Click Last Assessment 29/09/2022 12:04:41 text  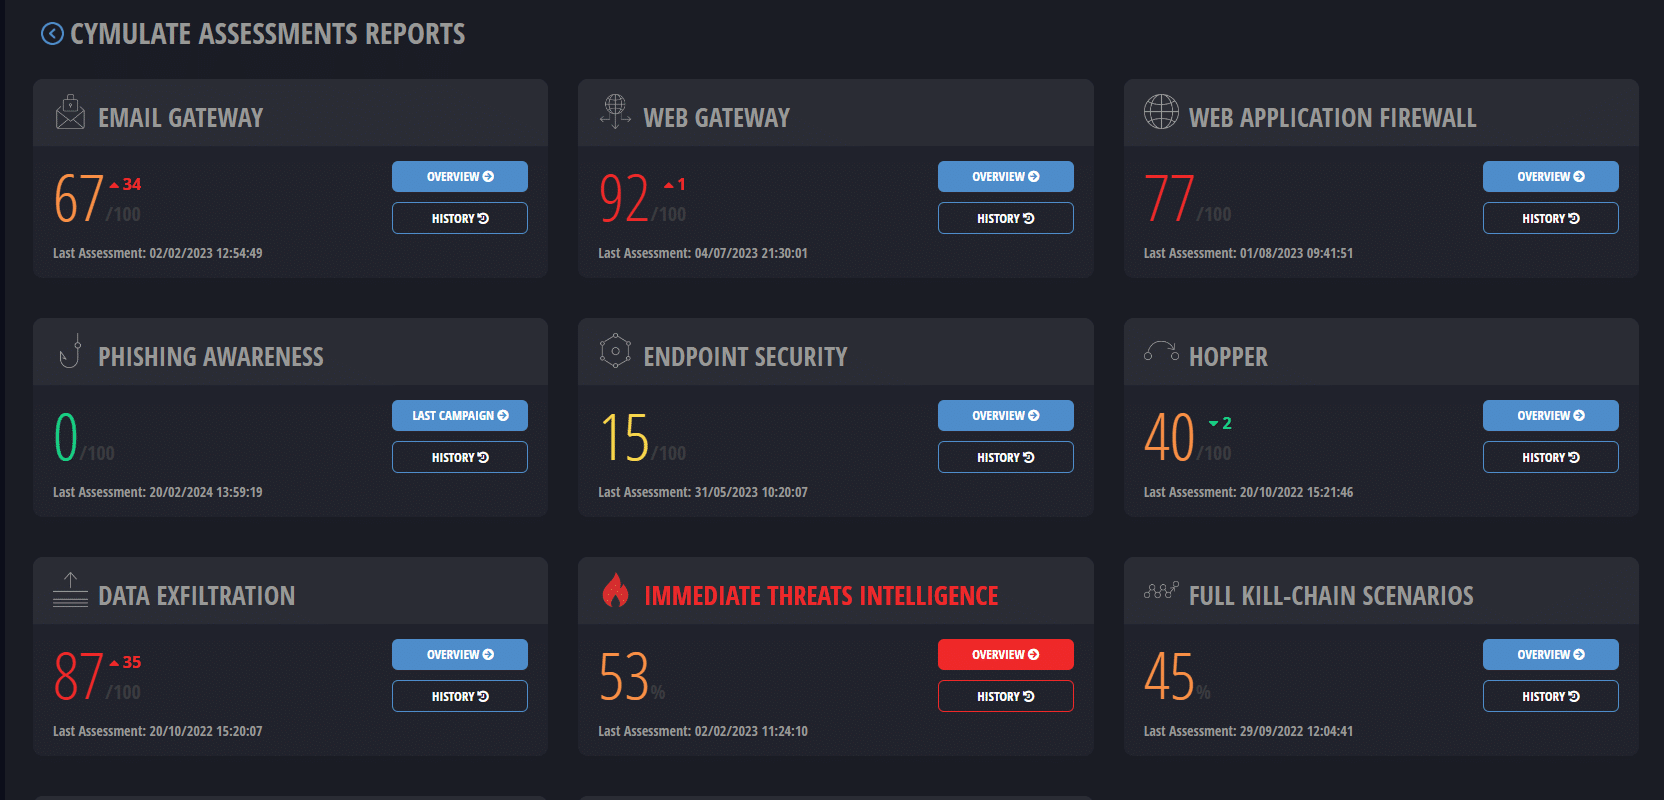(1248, 731)
